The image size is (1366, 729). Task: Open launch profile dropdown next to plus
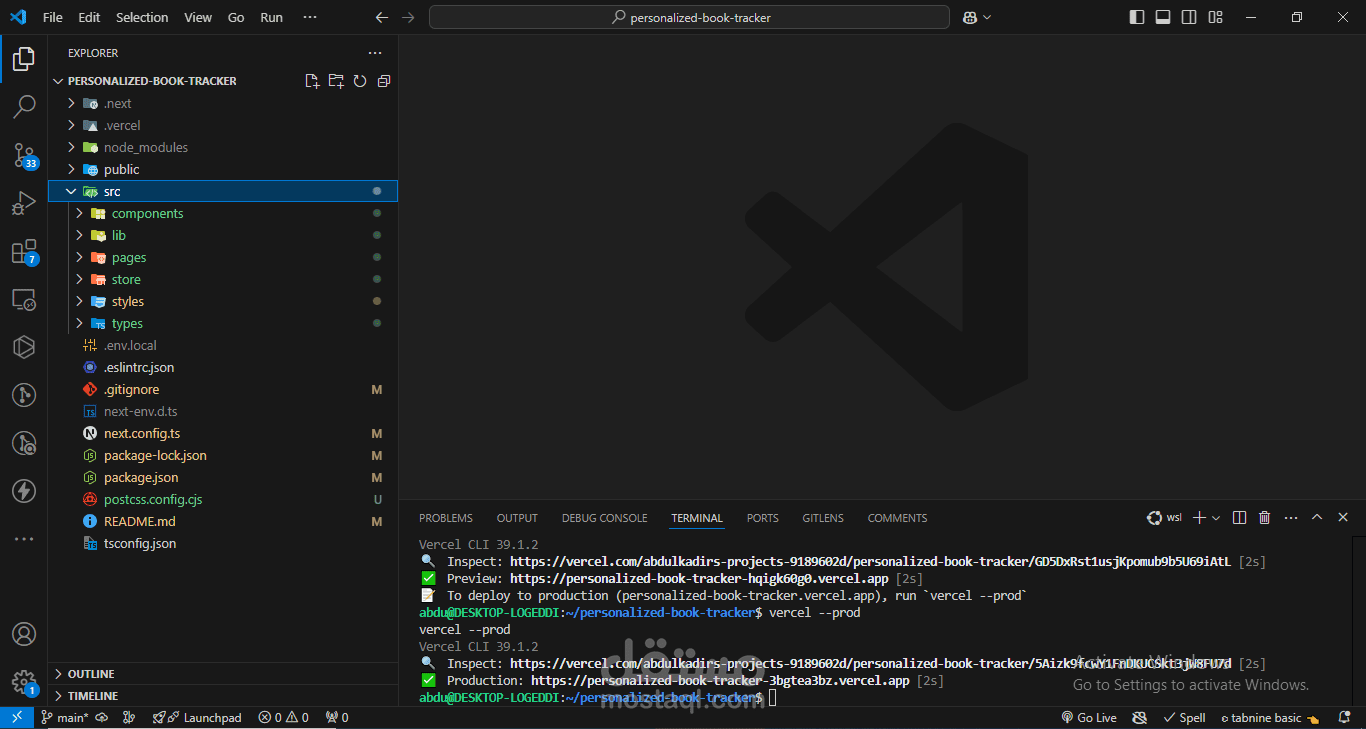[x=1216, y=518]
